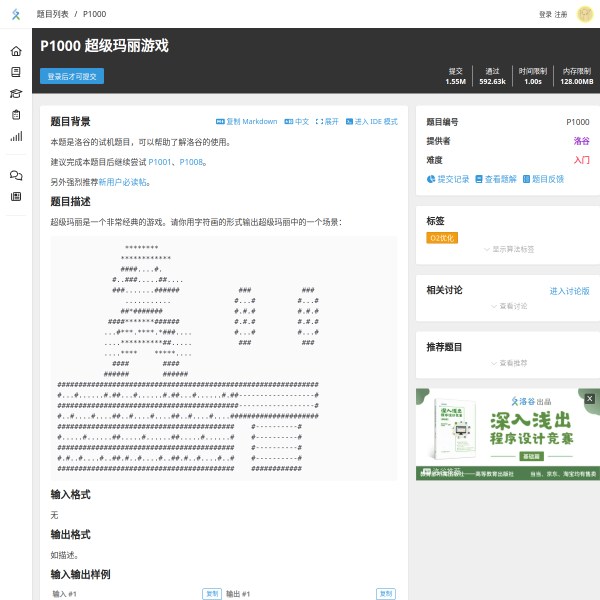Click the user avatar in top right
The height and width of the screenshot is (600, 600).
(585, 14)
